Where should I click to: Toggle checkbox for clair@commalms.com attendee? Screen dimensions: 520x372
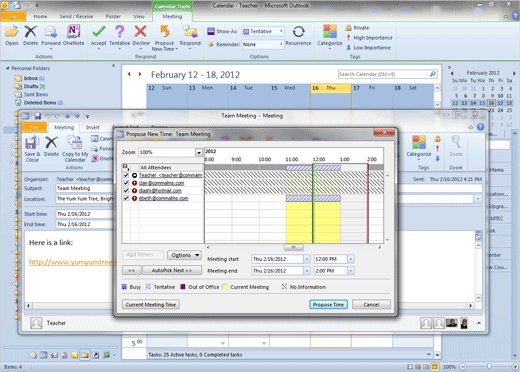126,183
